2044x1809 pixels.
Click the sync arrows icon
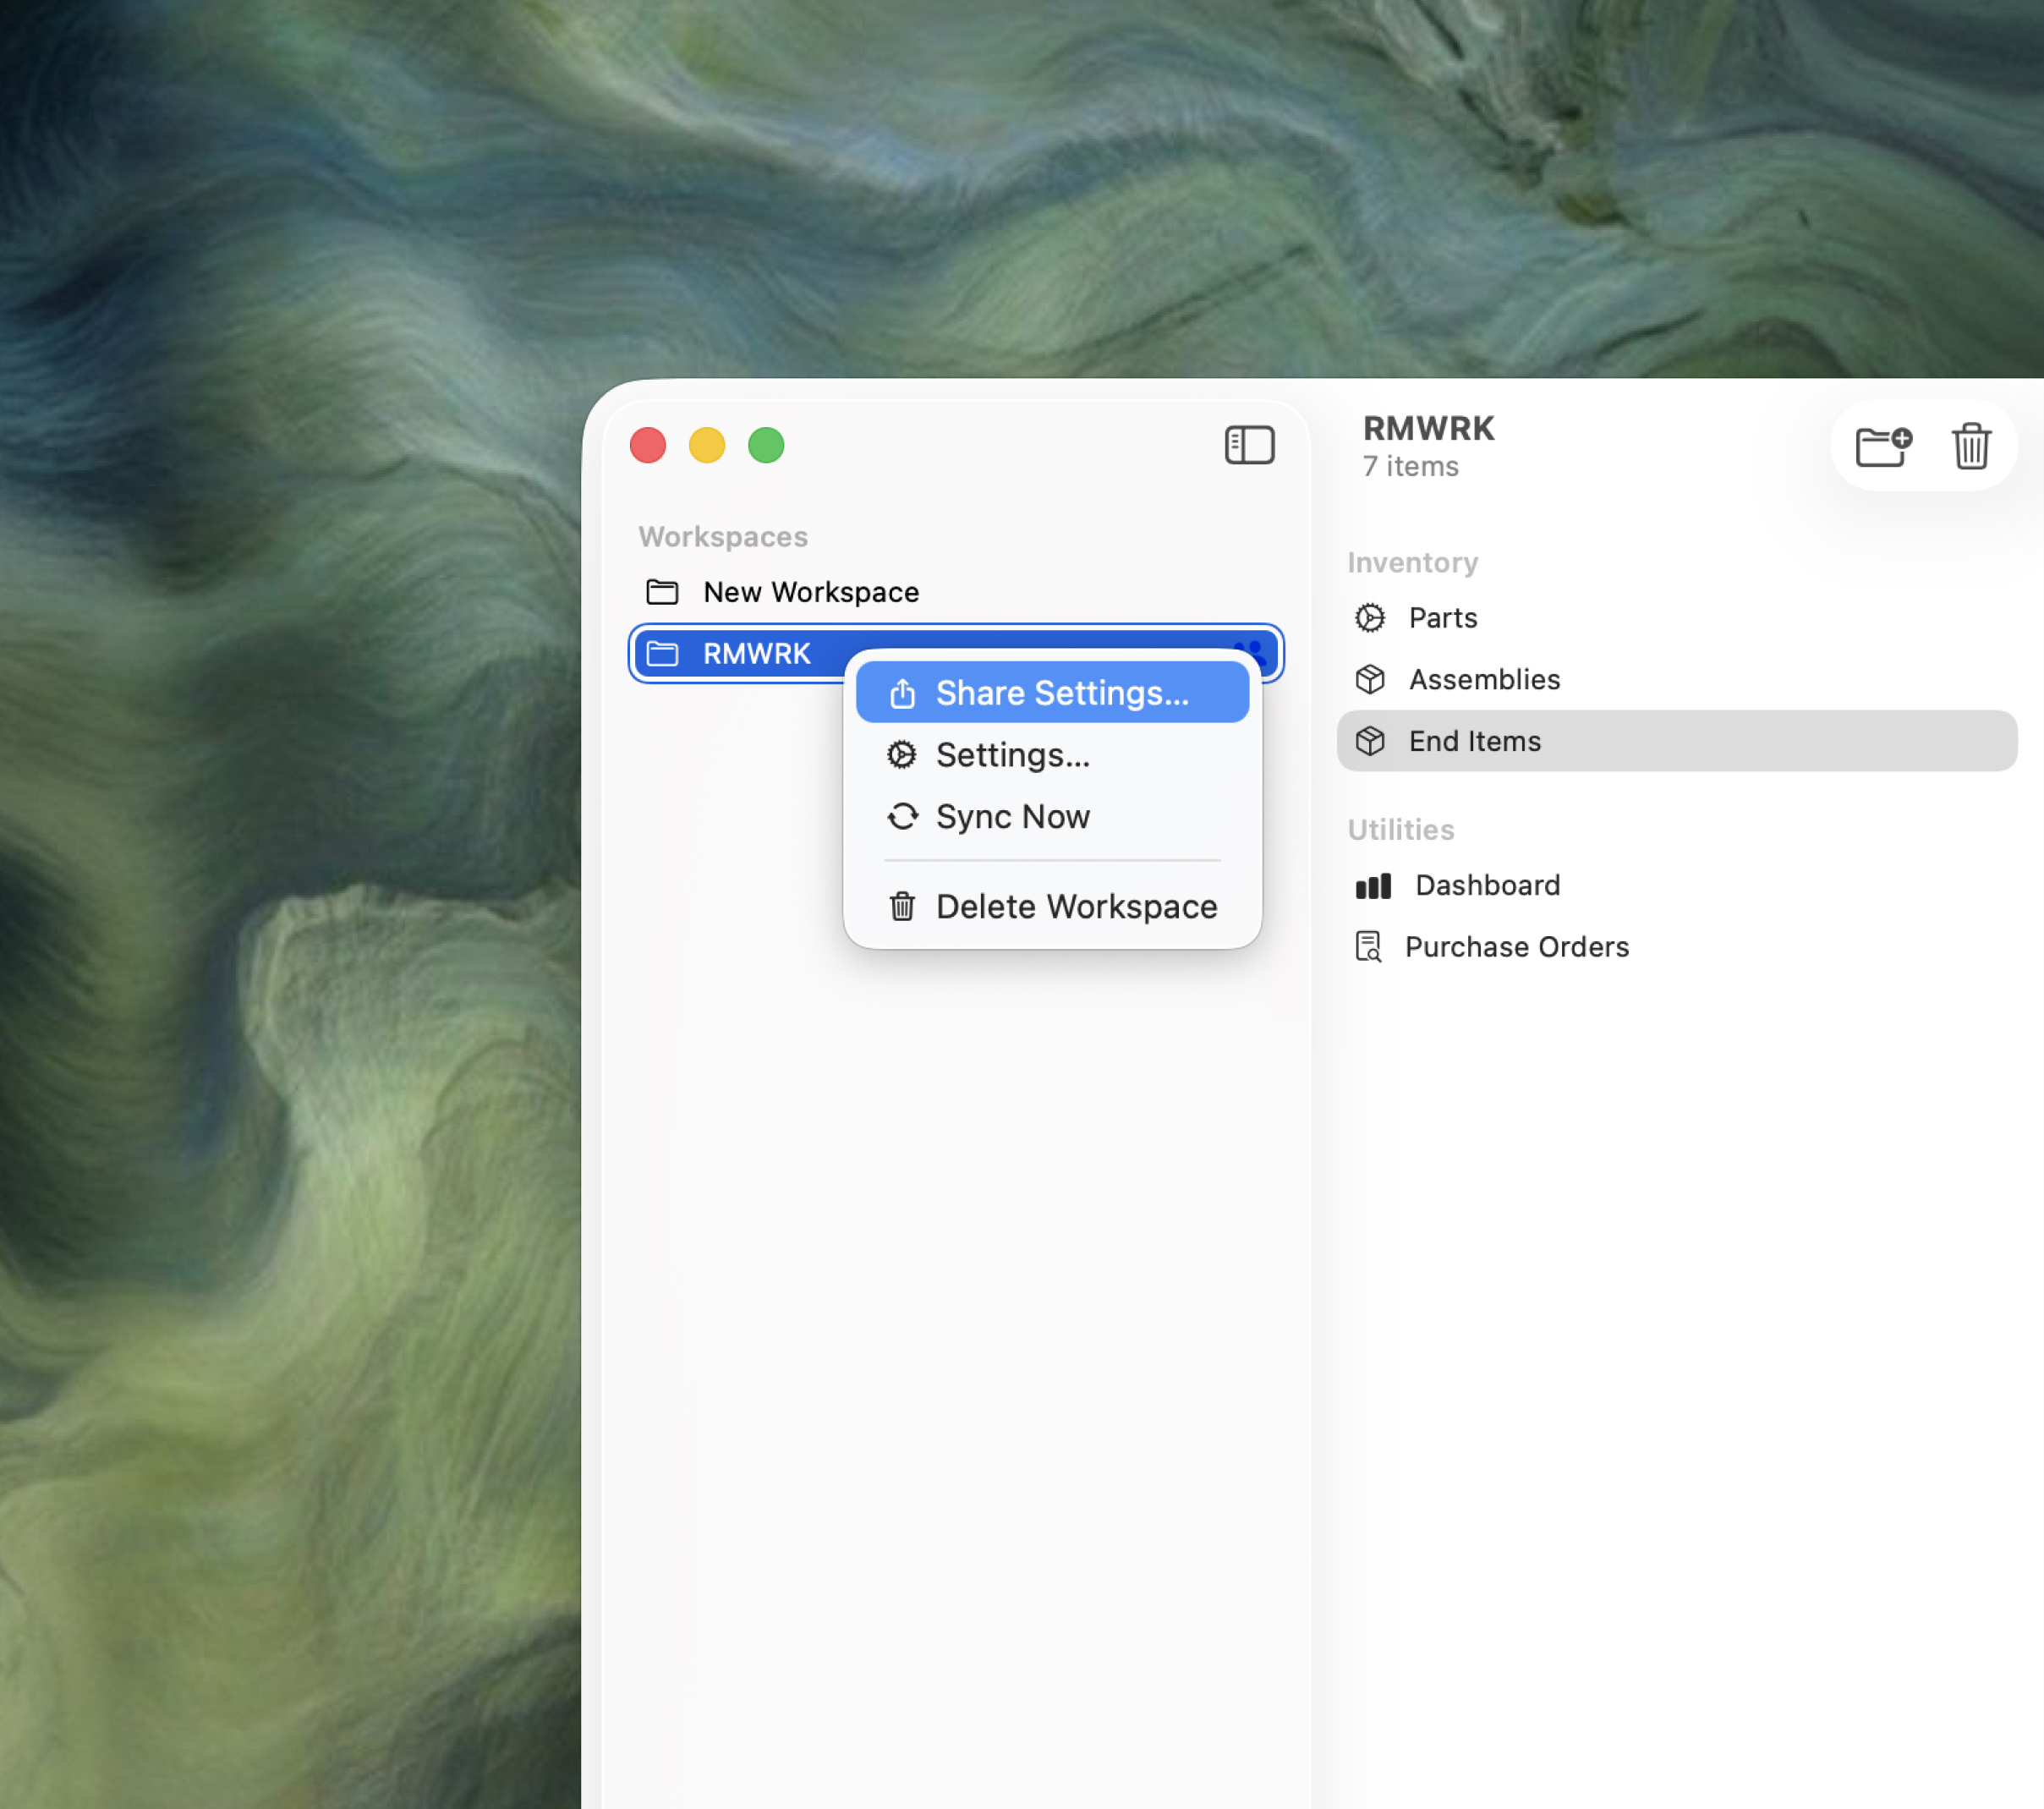(x=902, y=817)
